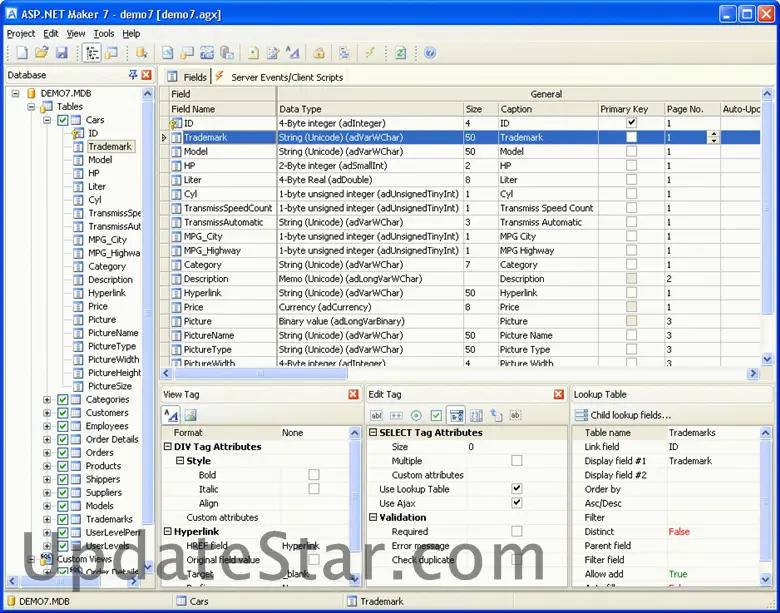
Task: Click the font-style A toolbar icon in the main toolbar
Action: 292,52
